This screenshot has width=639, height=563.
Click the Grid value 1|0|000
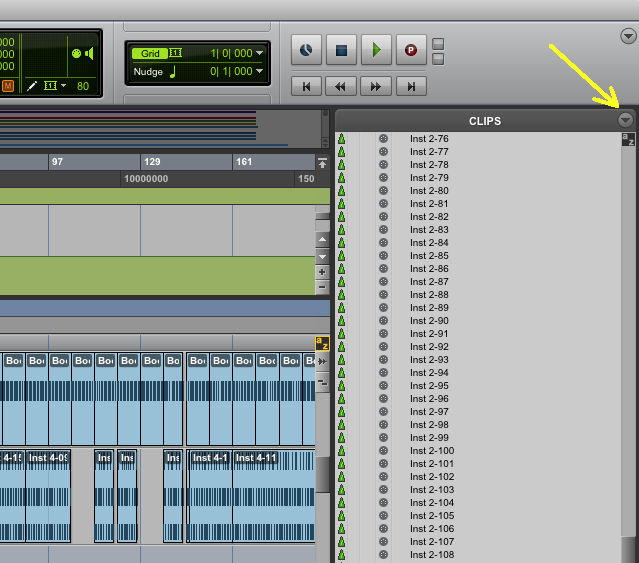(x=231, y=53)
